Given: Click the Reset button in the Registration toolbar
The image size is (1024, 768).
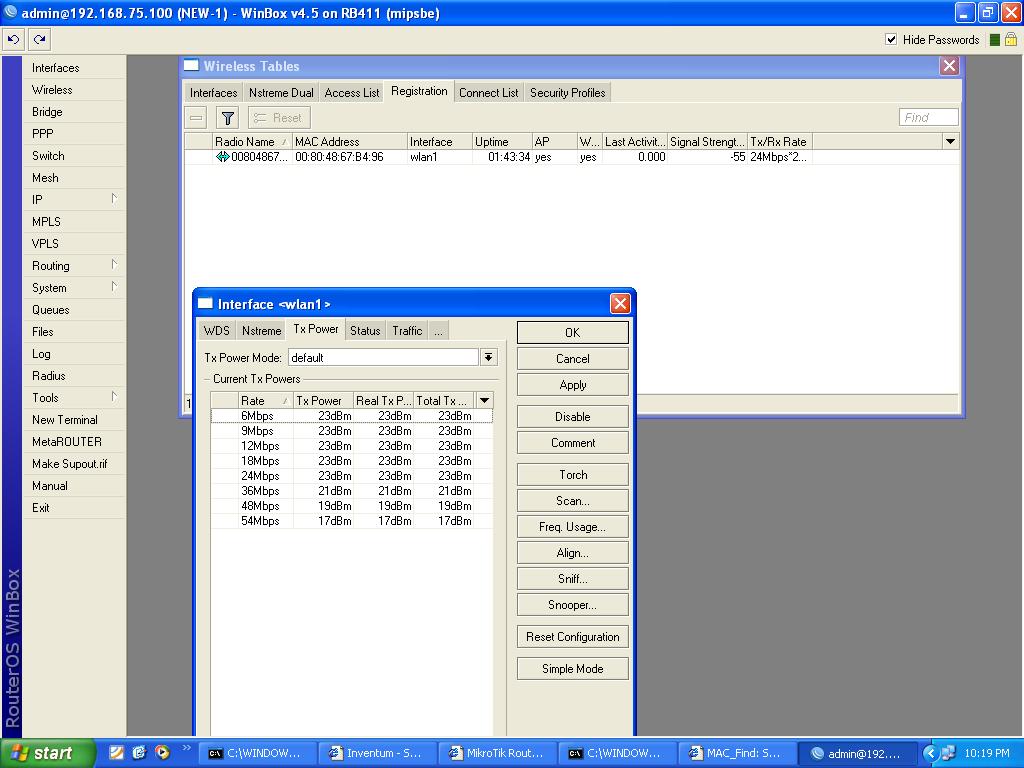Looking at the screenshot, I should (278, 117).
